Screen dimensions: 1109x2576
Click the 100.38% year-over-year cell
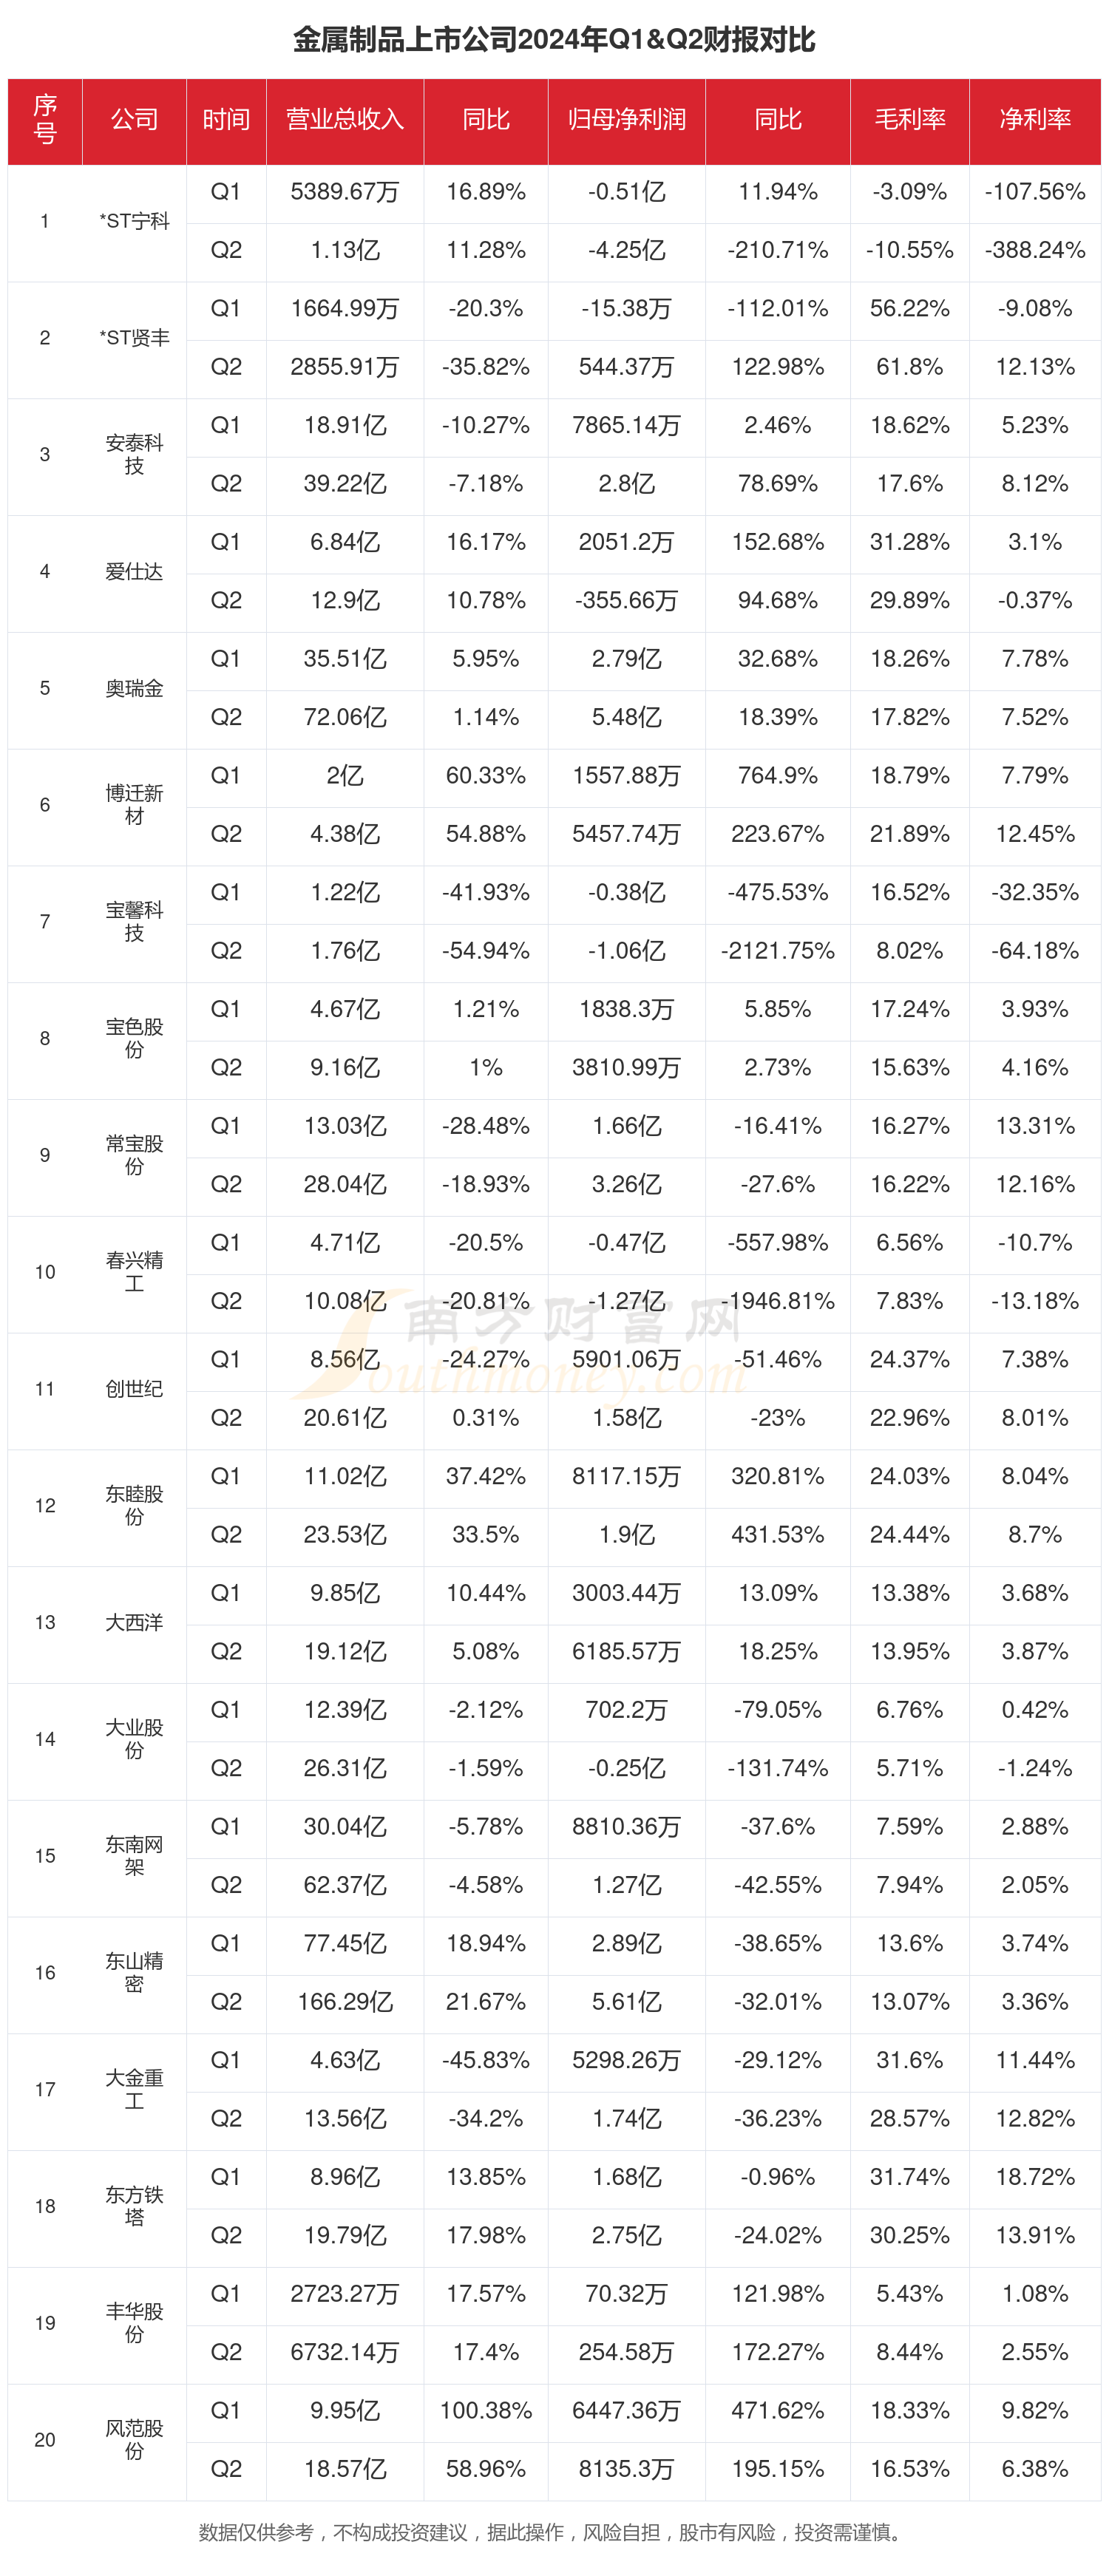pyautogui.click(x=486, y=2410)
